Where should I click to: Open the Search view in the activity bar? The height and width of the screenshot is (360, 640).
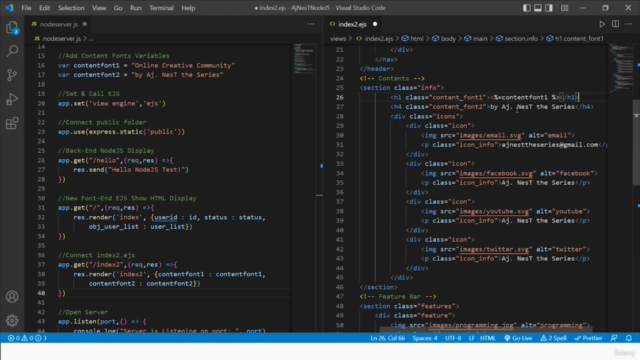(12, 51)
